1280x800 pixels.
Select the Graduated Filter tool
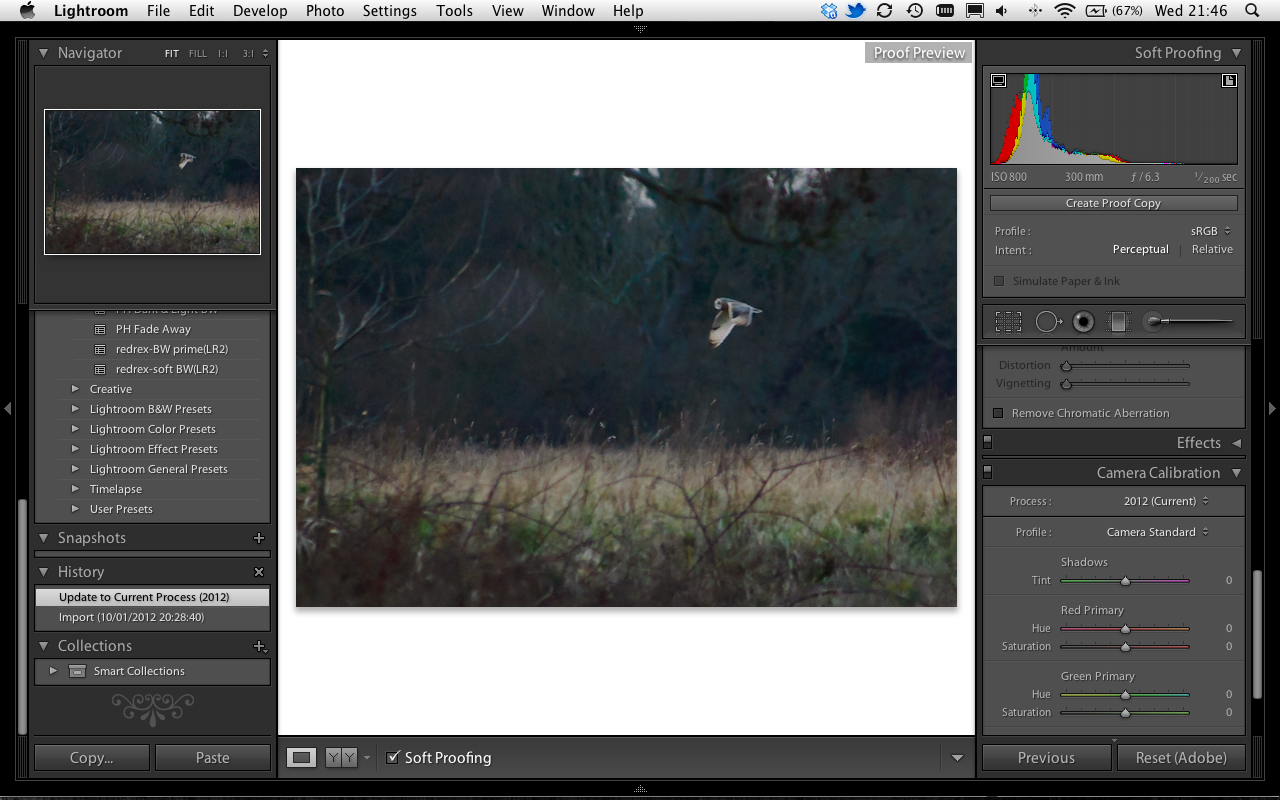[x=1119, y=322]
